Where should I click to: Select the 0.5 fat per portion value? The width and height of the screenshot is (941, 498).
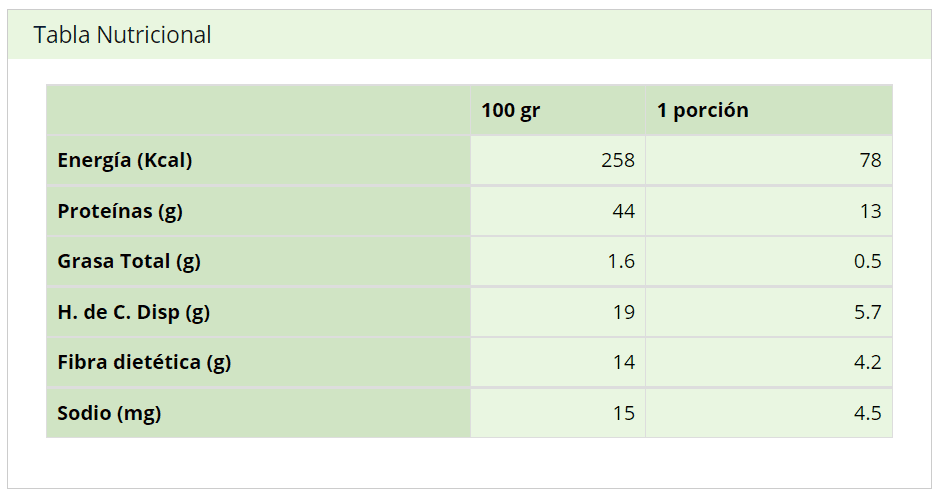(868, 261)
